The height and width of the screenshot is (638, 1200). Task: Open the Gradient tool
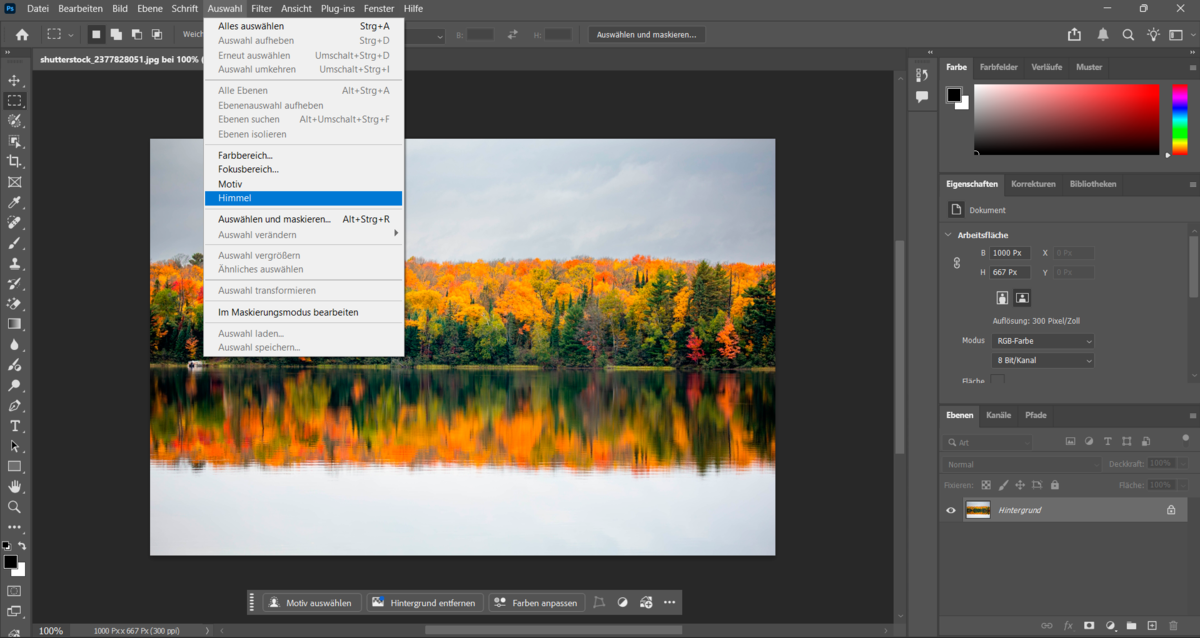pyautogui.click(x=14, y=323)
